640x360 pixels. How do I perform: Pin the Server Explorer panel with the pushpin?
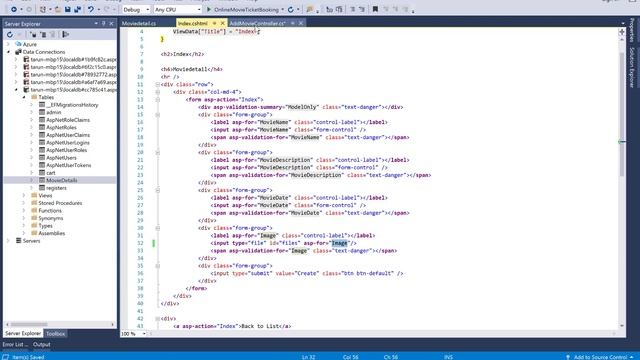click(x=104, y=24)
